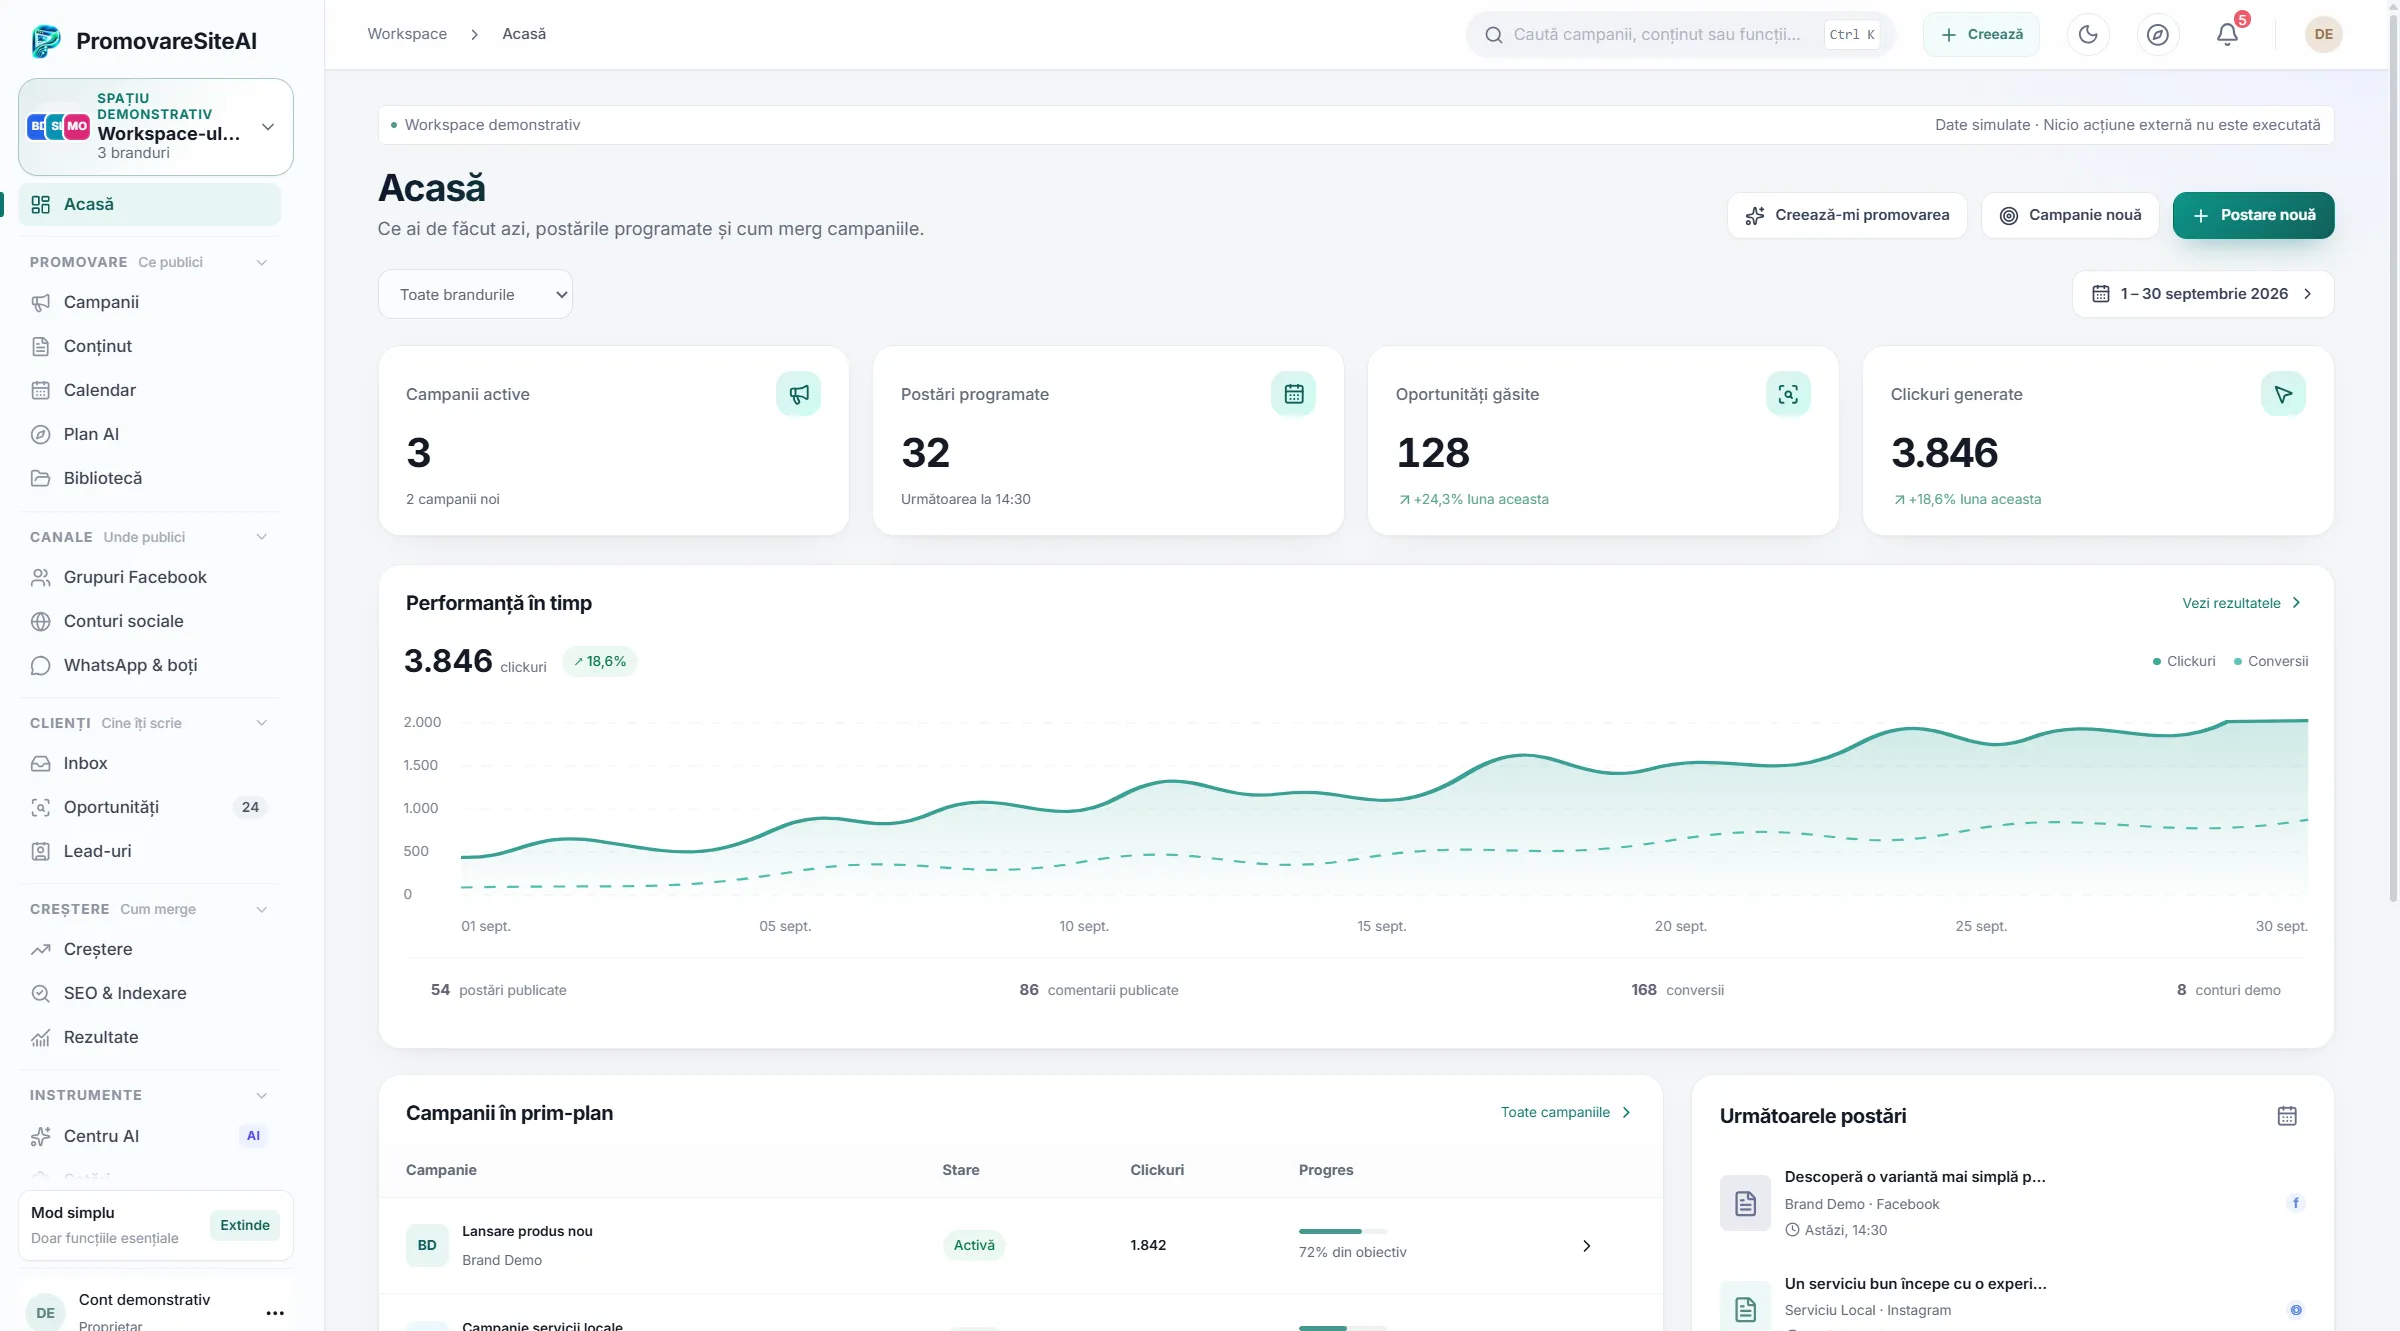Expand the workspace switcher chevron
2400x1331 pixels.
268,127
